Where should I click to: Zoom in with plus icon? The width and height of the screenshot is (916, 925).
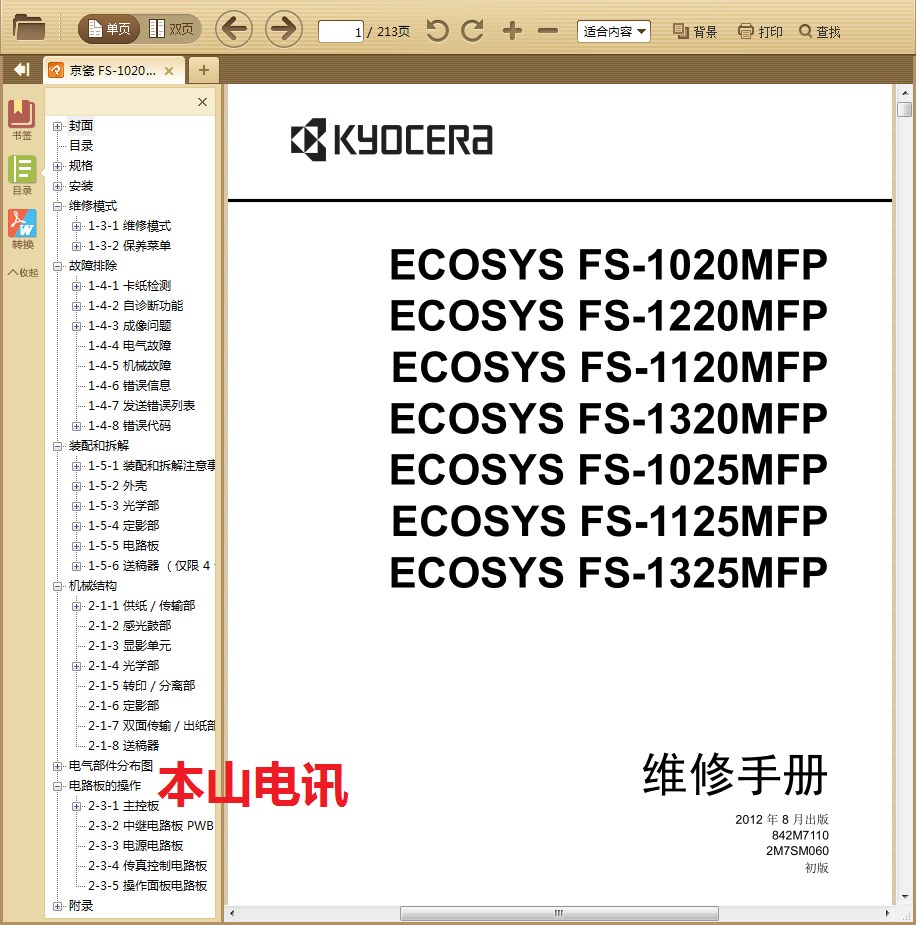click(512, 31)
